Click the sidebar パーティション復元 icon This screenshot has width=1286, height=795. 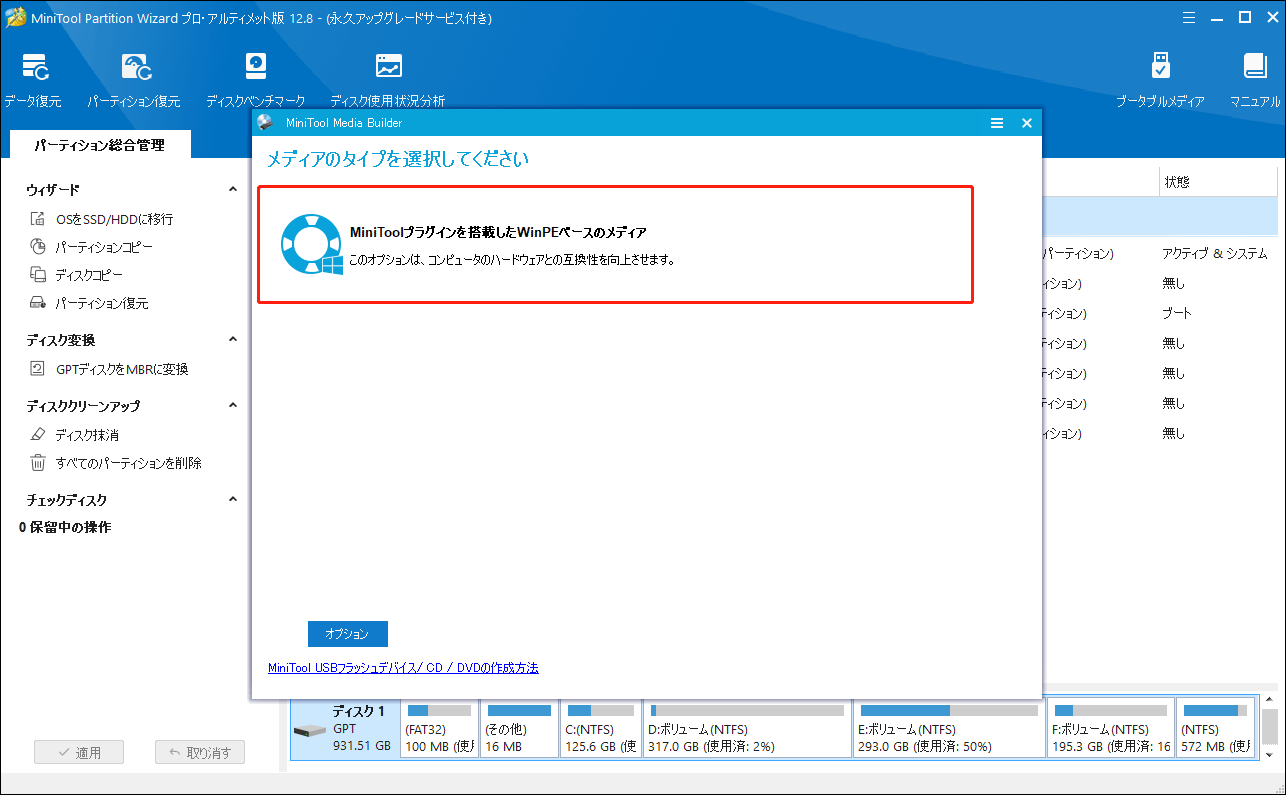click(38, 303)
